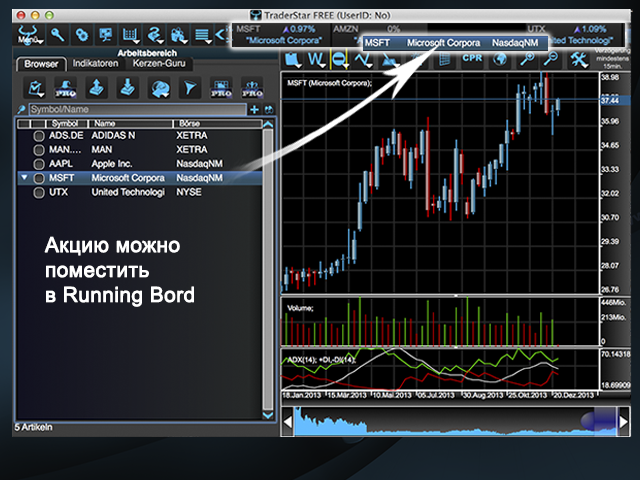This screenshot has height=480, width=640.
Task: Open the globe refresh icon dropdown
Action: click(159, 88)
